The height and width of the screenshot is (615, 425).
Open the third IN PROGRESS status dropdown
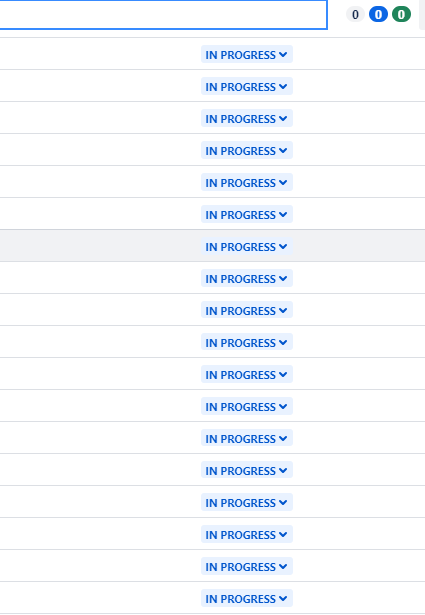pyautogui.click(x=247, y=118)
